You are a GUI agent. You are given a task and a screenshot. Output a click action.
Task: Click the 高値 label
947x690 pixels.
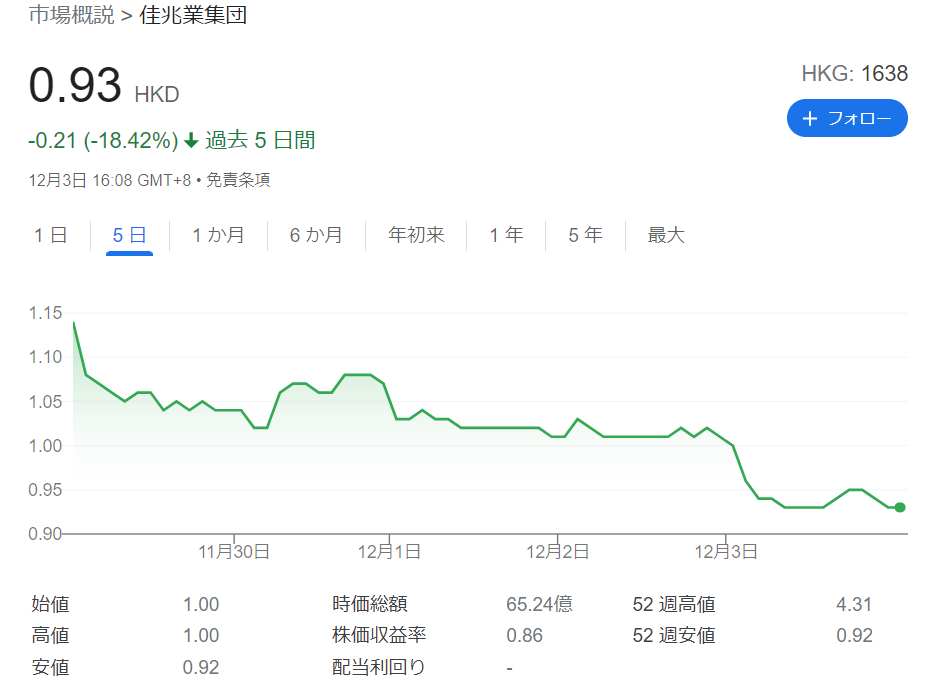click(50, 636)
